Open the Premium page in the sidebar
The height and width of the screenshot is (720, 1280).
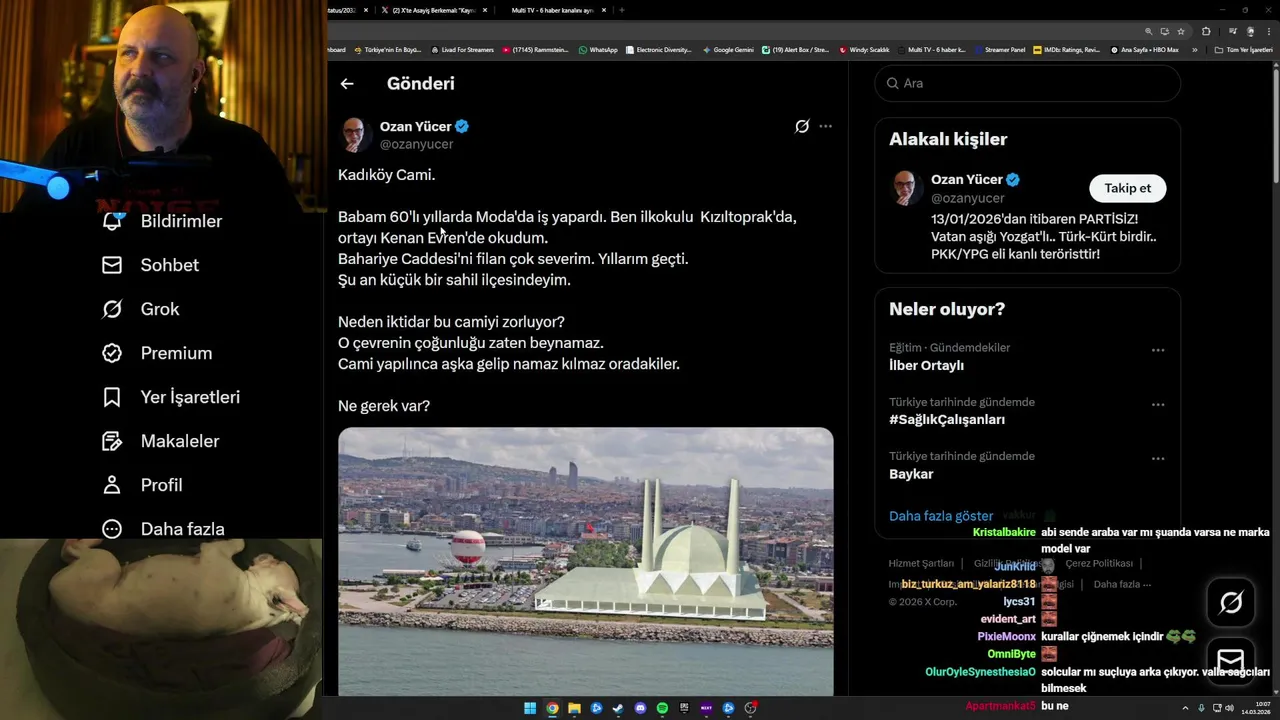click(156, 353)
